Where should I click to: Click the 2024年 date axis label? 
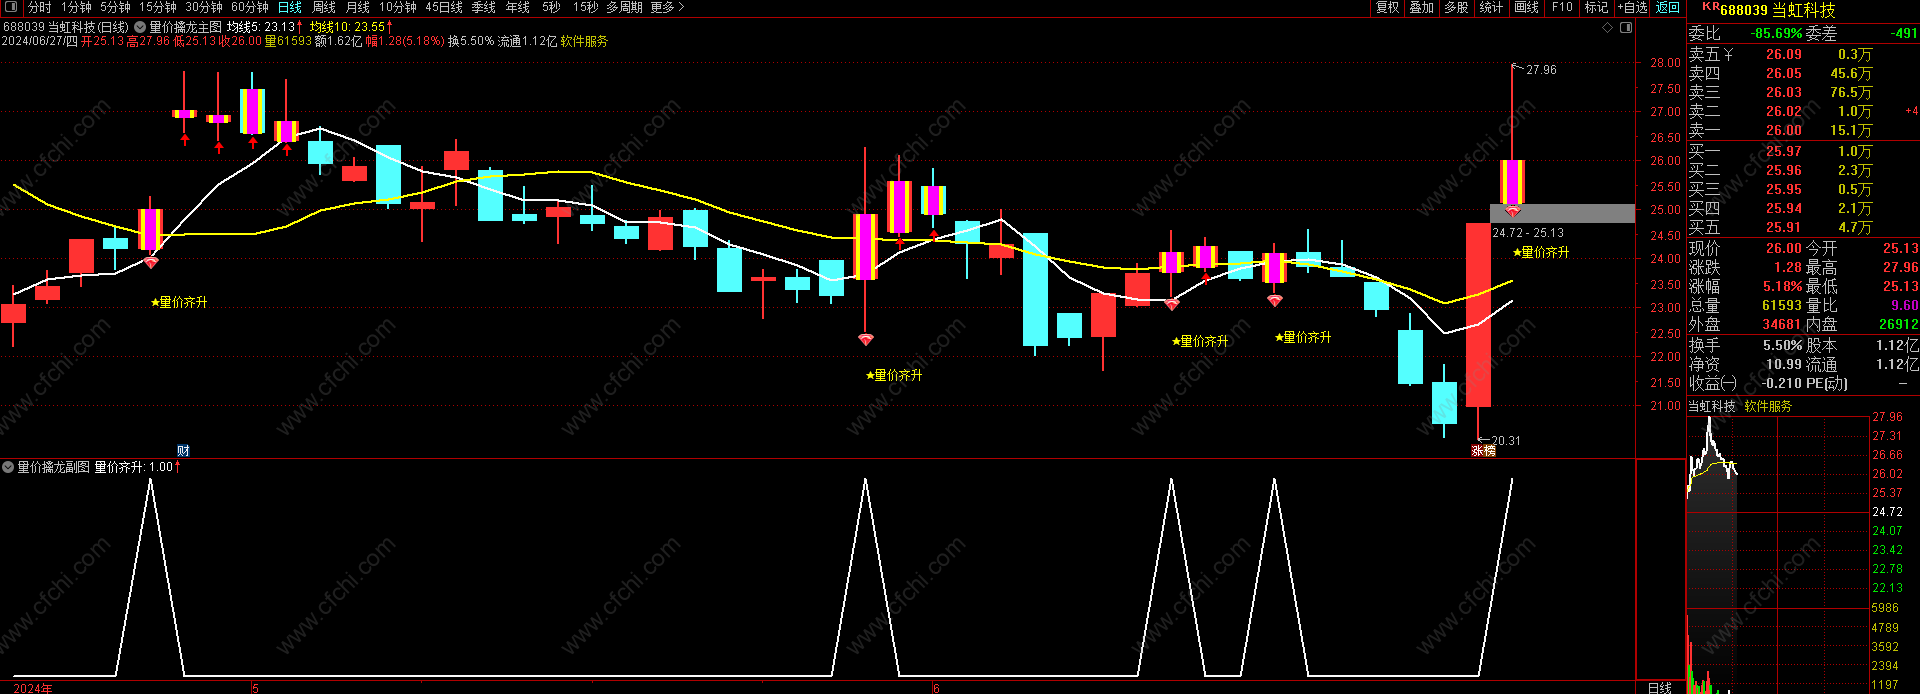pyautogui.click(x=33, y=688)
